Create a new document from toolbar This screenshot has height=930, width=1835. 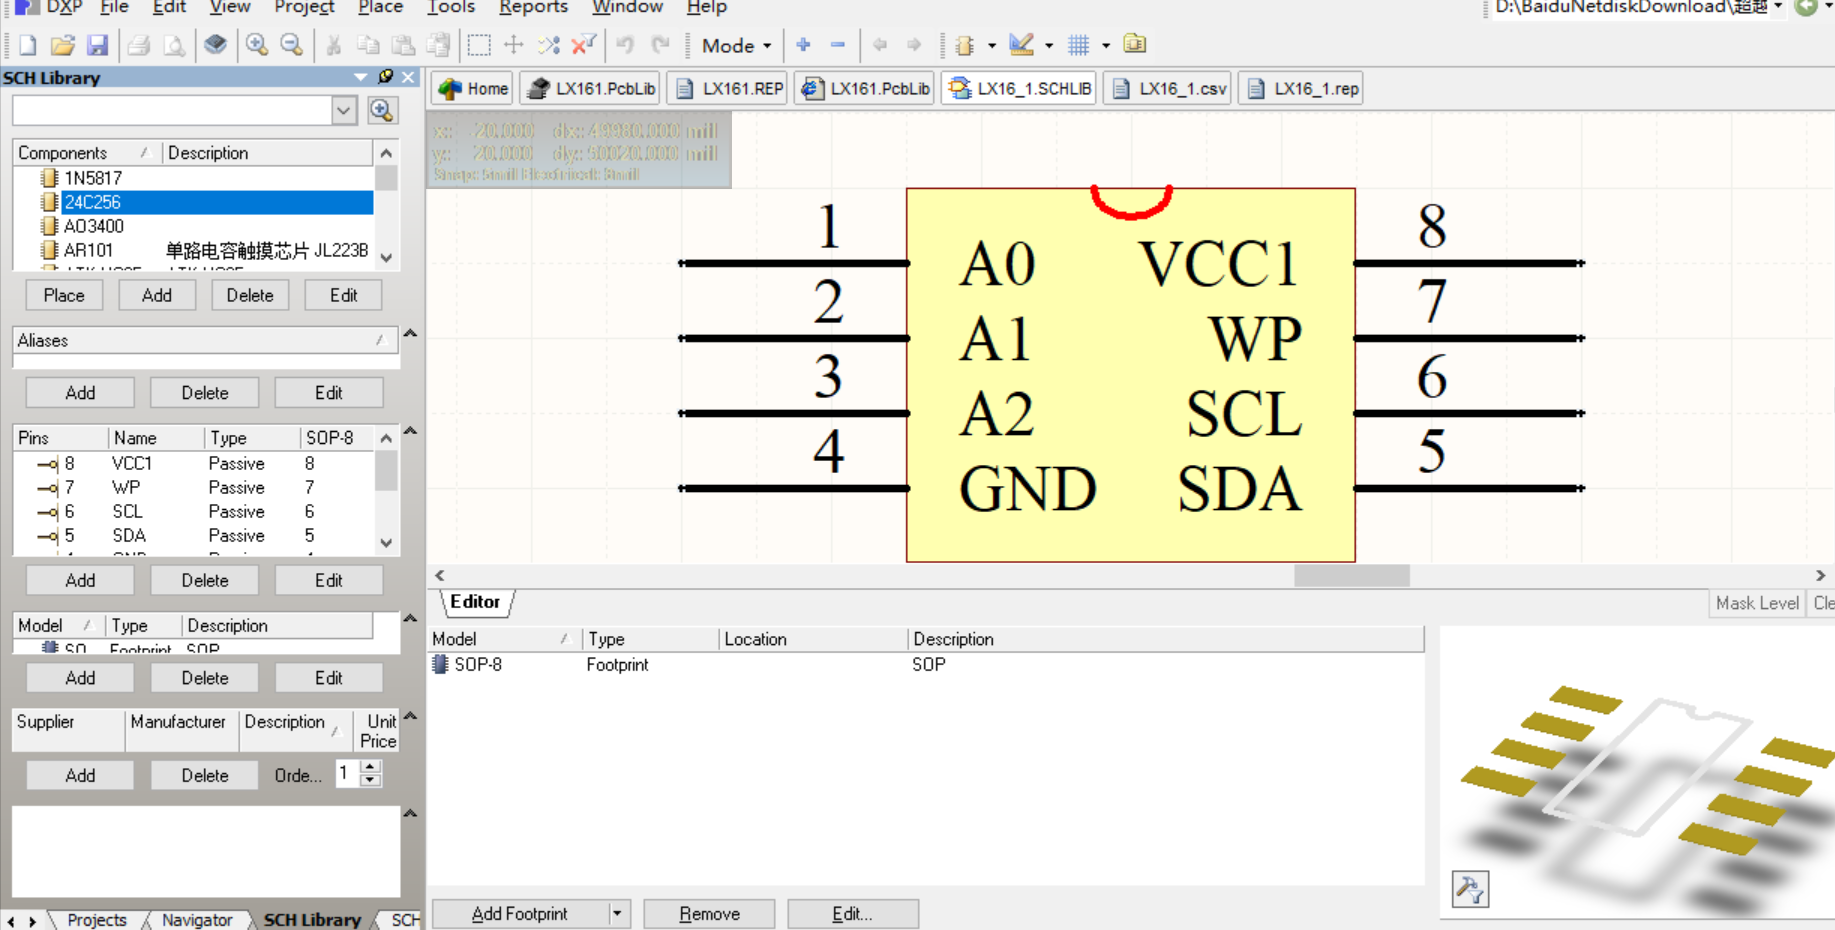28,45
